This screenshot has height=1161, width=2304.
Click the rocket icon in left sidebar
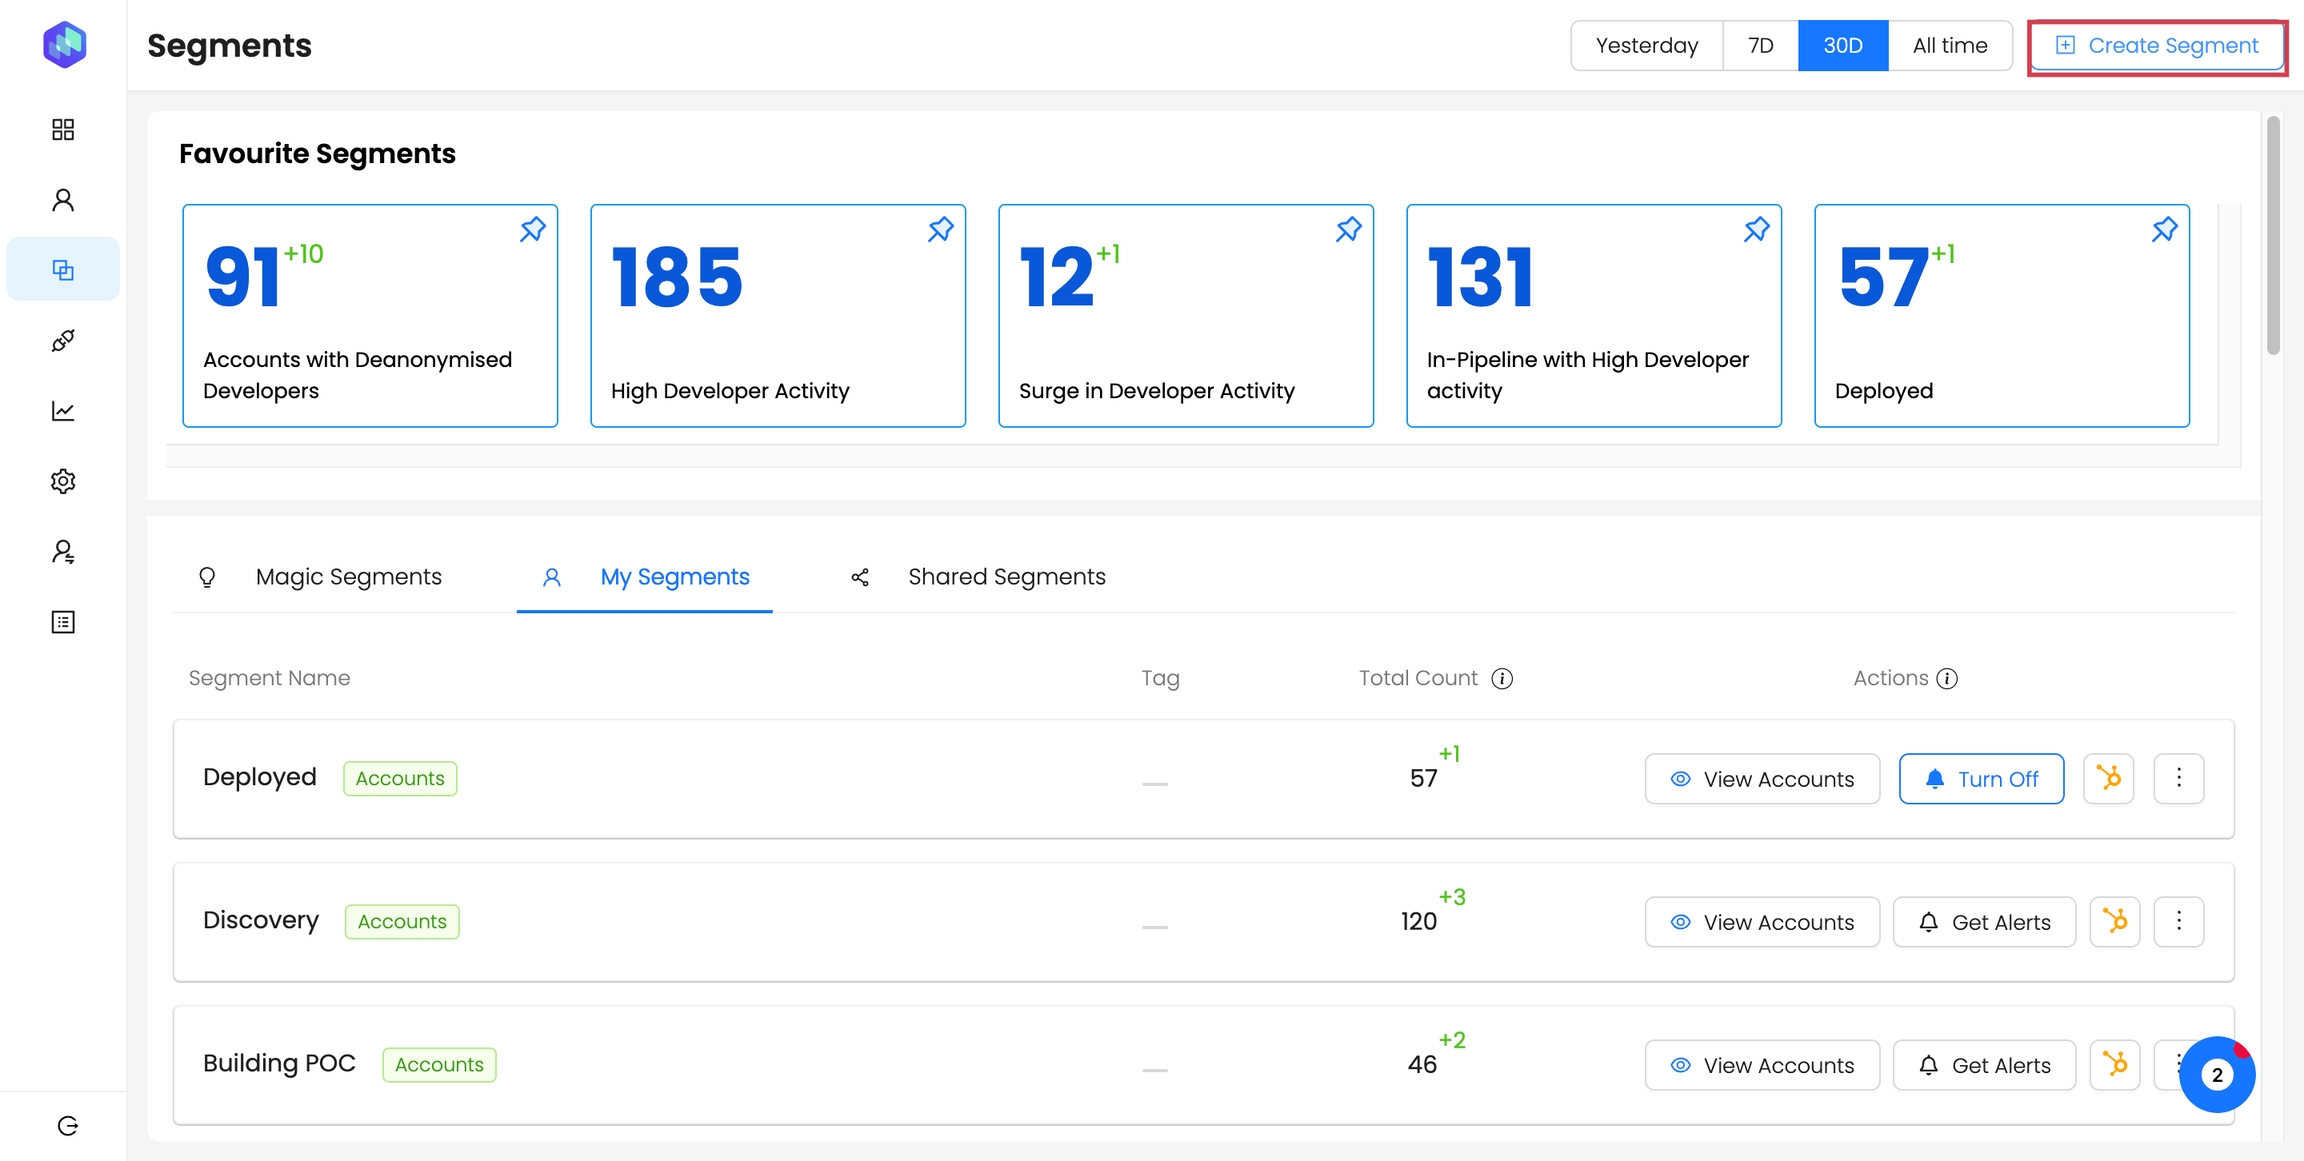tap(63, 341)
